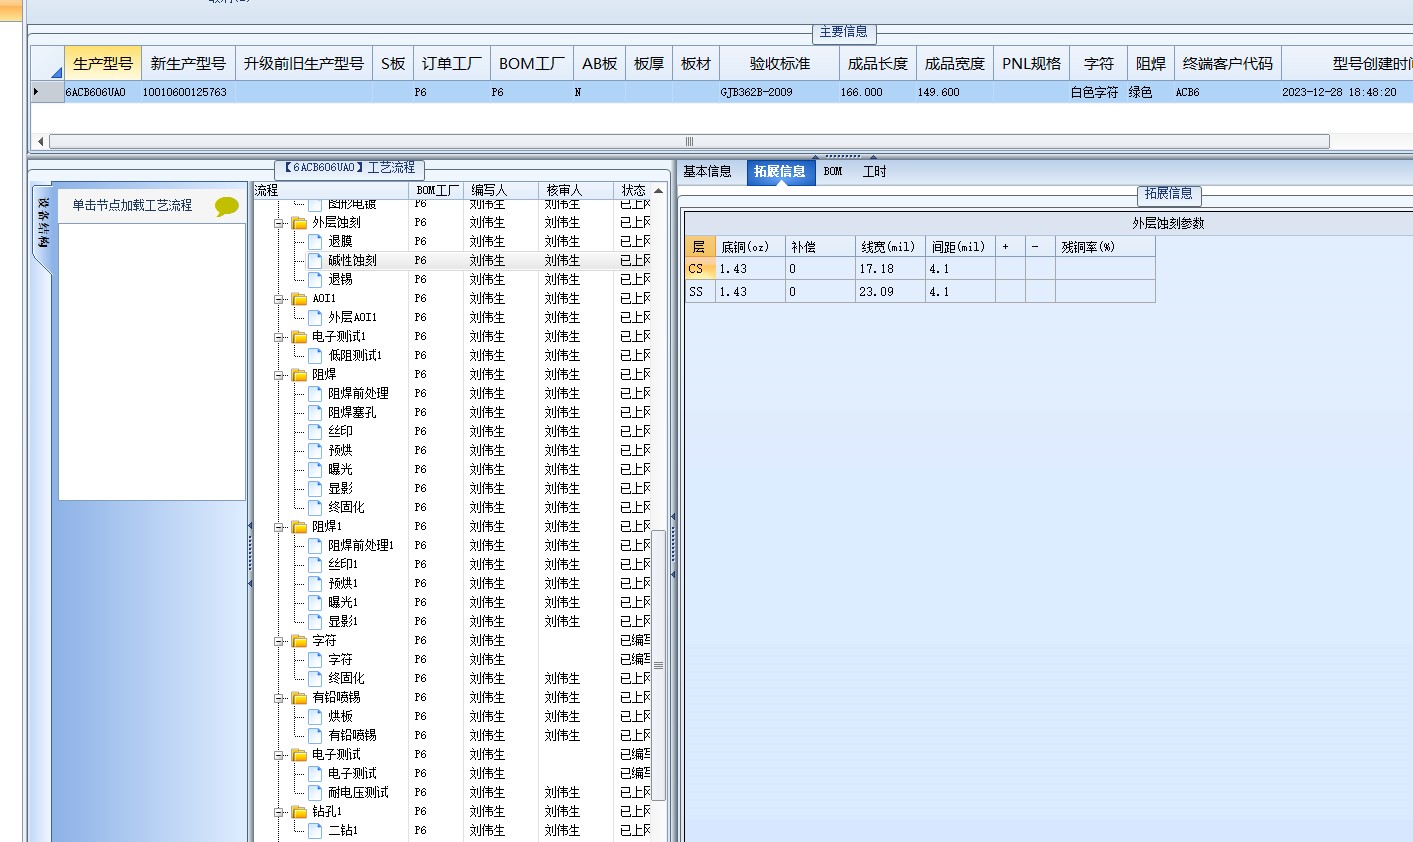Collapse the 外层蚀刻 tree node

pyautogui.click(x=280, y=223)
